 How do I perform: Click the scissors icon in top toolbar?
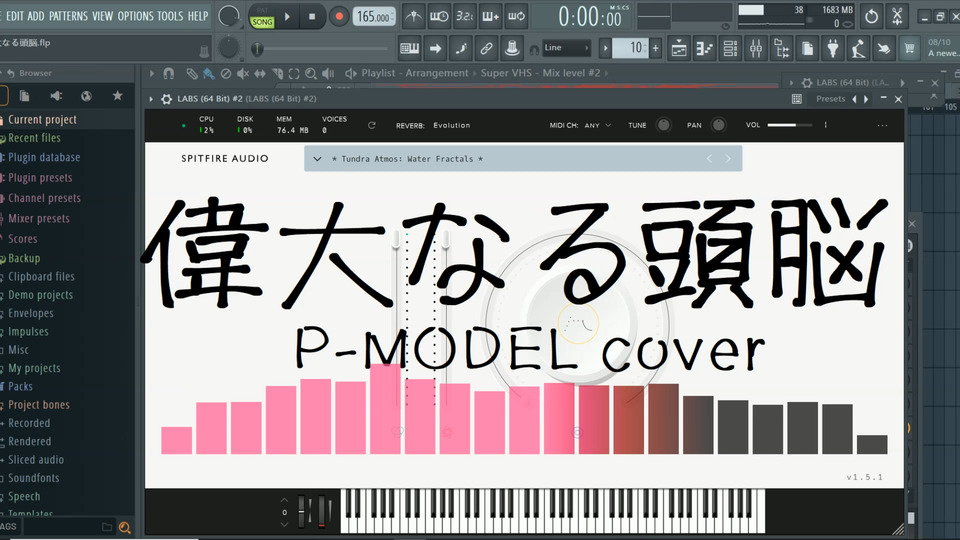click(x=897, y=17)
